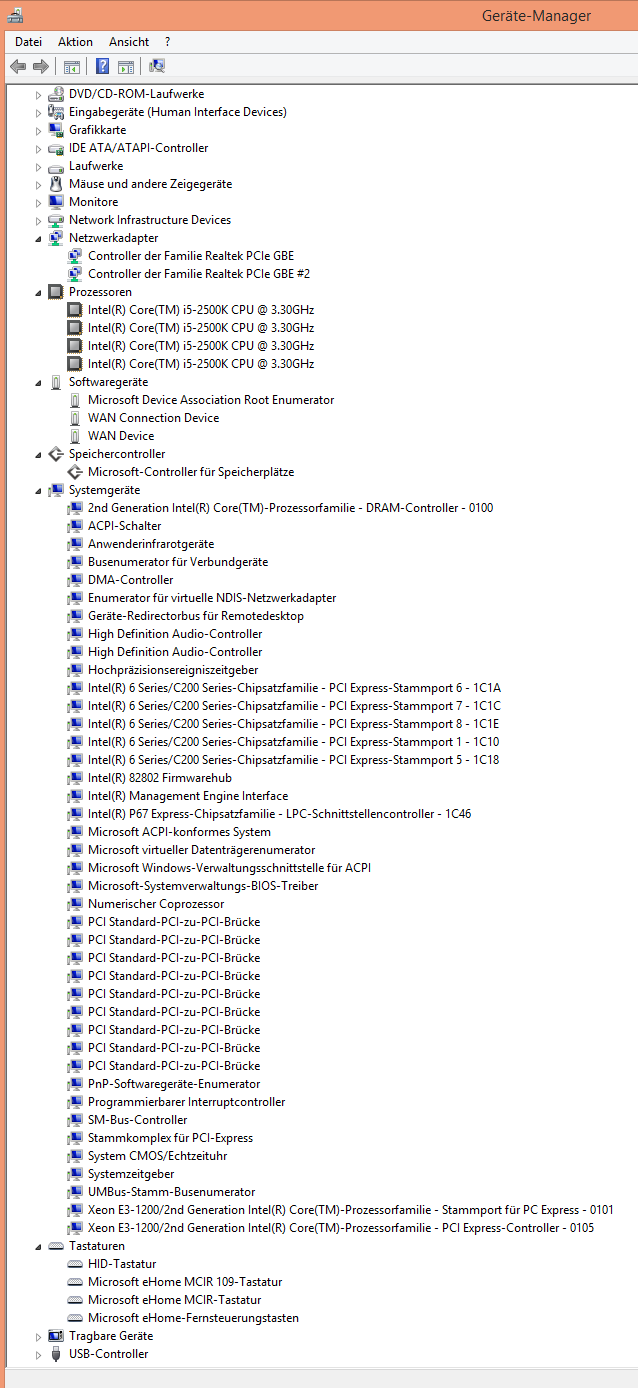Collapse the Speichercontroller category

(39, 455)
